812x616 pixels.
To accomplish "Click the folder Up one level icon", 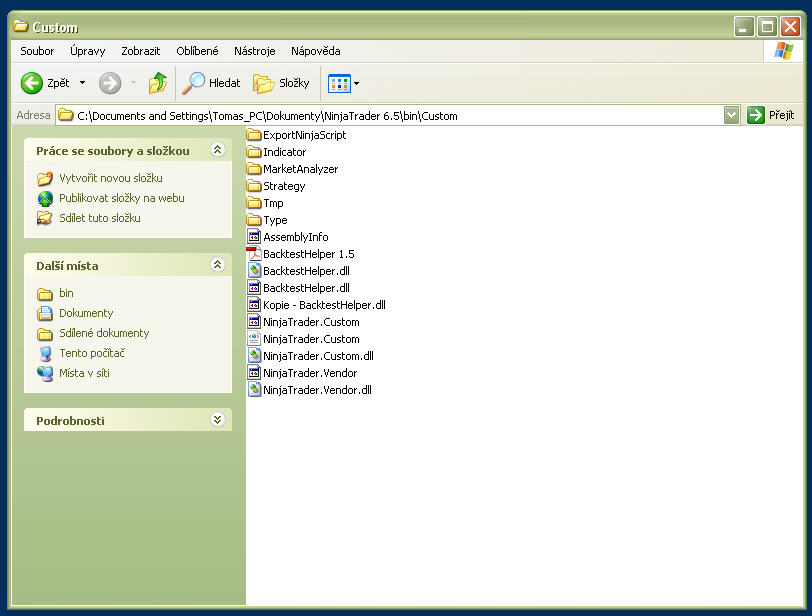I will [x=158, y=83].
